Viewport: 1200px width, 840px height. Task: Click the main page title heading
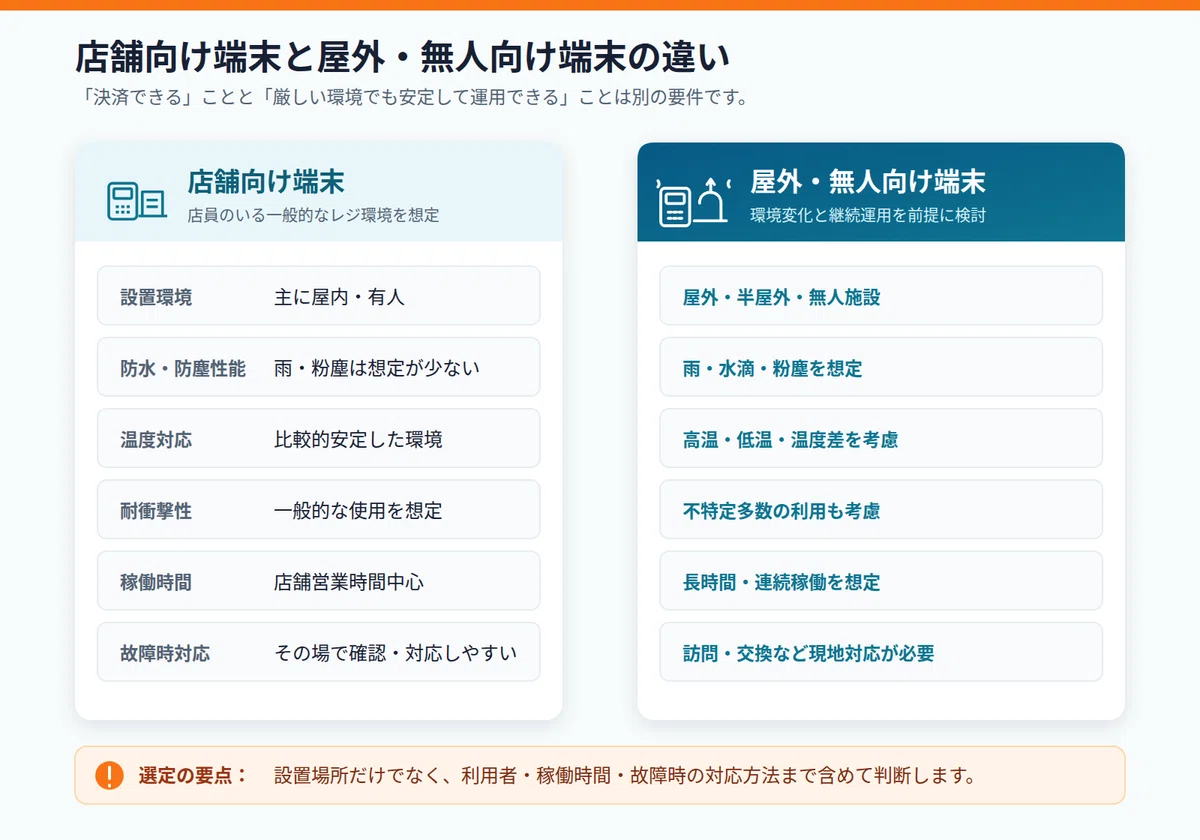402,58
